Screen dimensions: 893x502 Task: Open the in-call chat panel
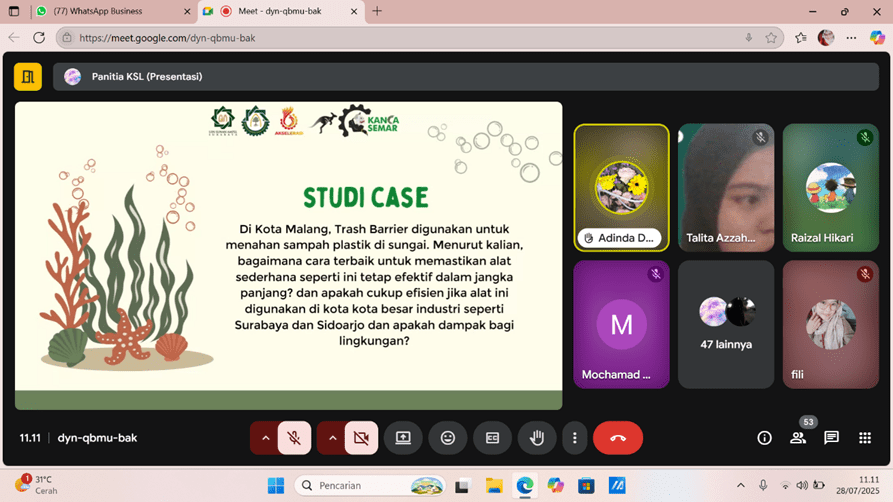pos(831,438)
